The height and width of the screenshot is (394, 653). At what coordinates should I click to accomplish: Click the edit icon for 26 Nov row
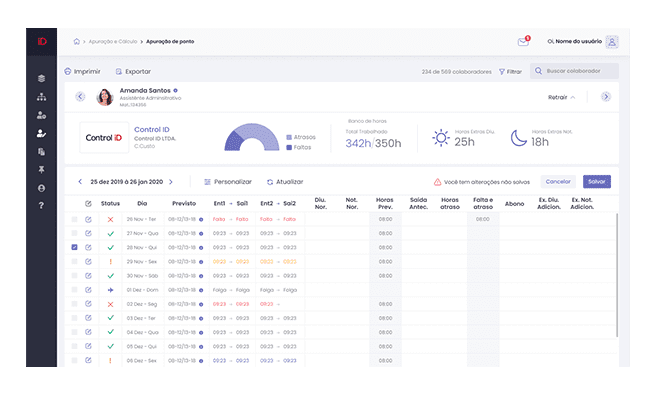tap(88, 219)
